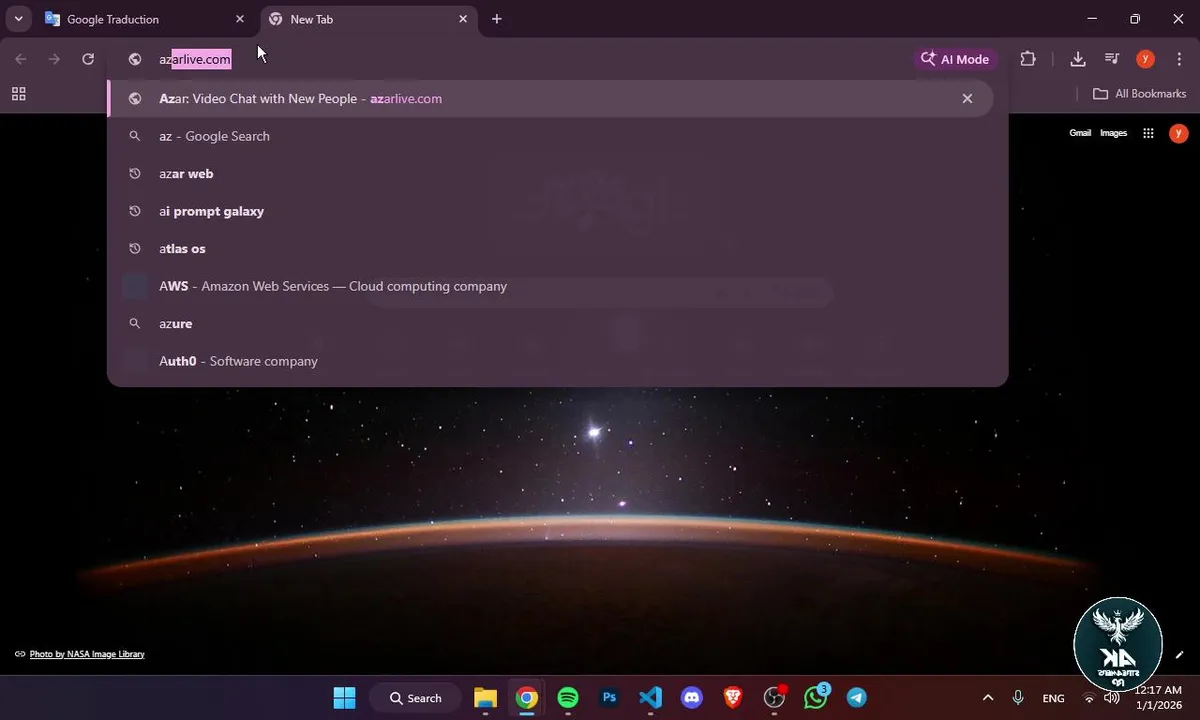Select the Azar: Video Chat with New People suggestion
The image size is (1200, 720).
[x=550, y=99]
